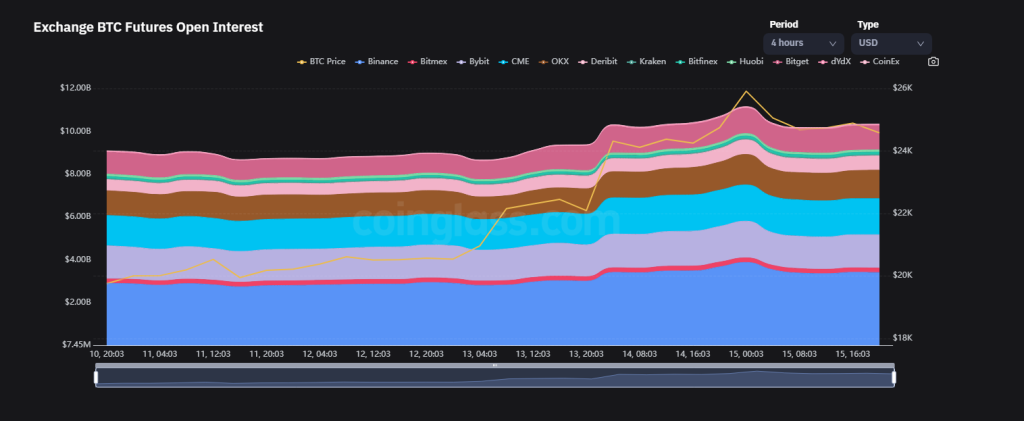This screenshot has height=421, width=1024.
Task: Toggle OKX legend series
Action: (554, 61)
